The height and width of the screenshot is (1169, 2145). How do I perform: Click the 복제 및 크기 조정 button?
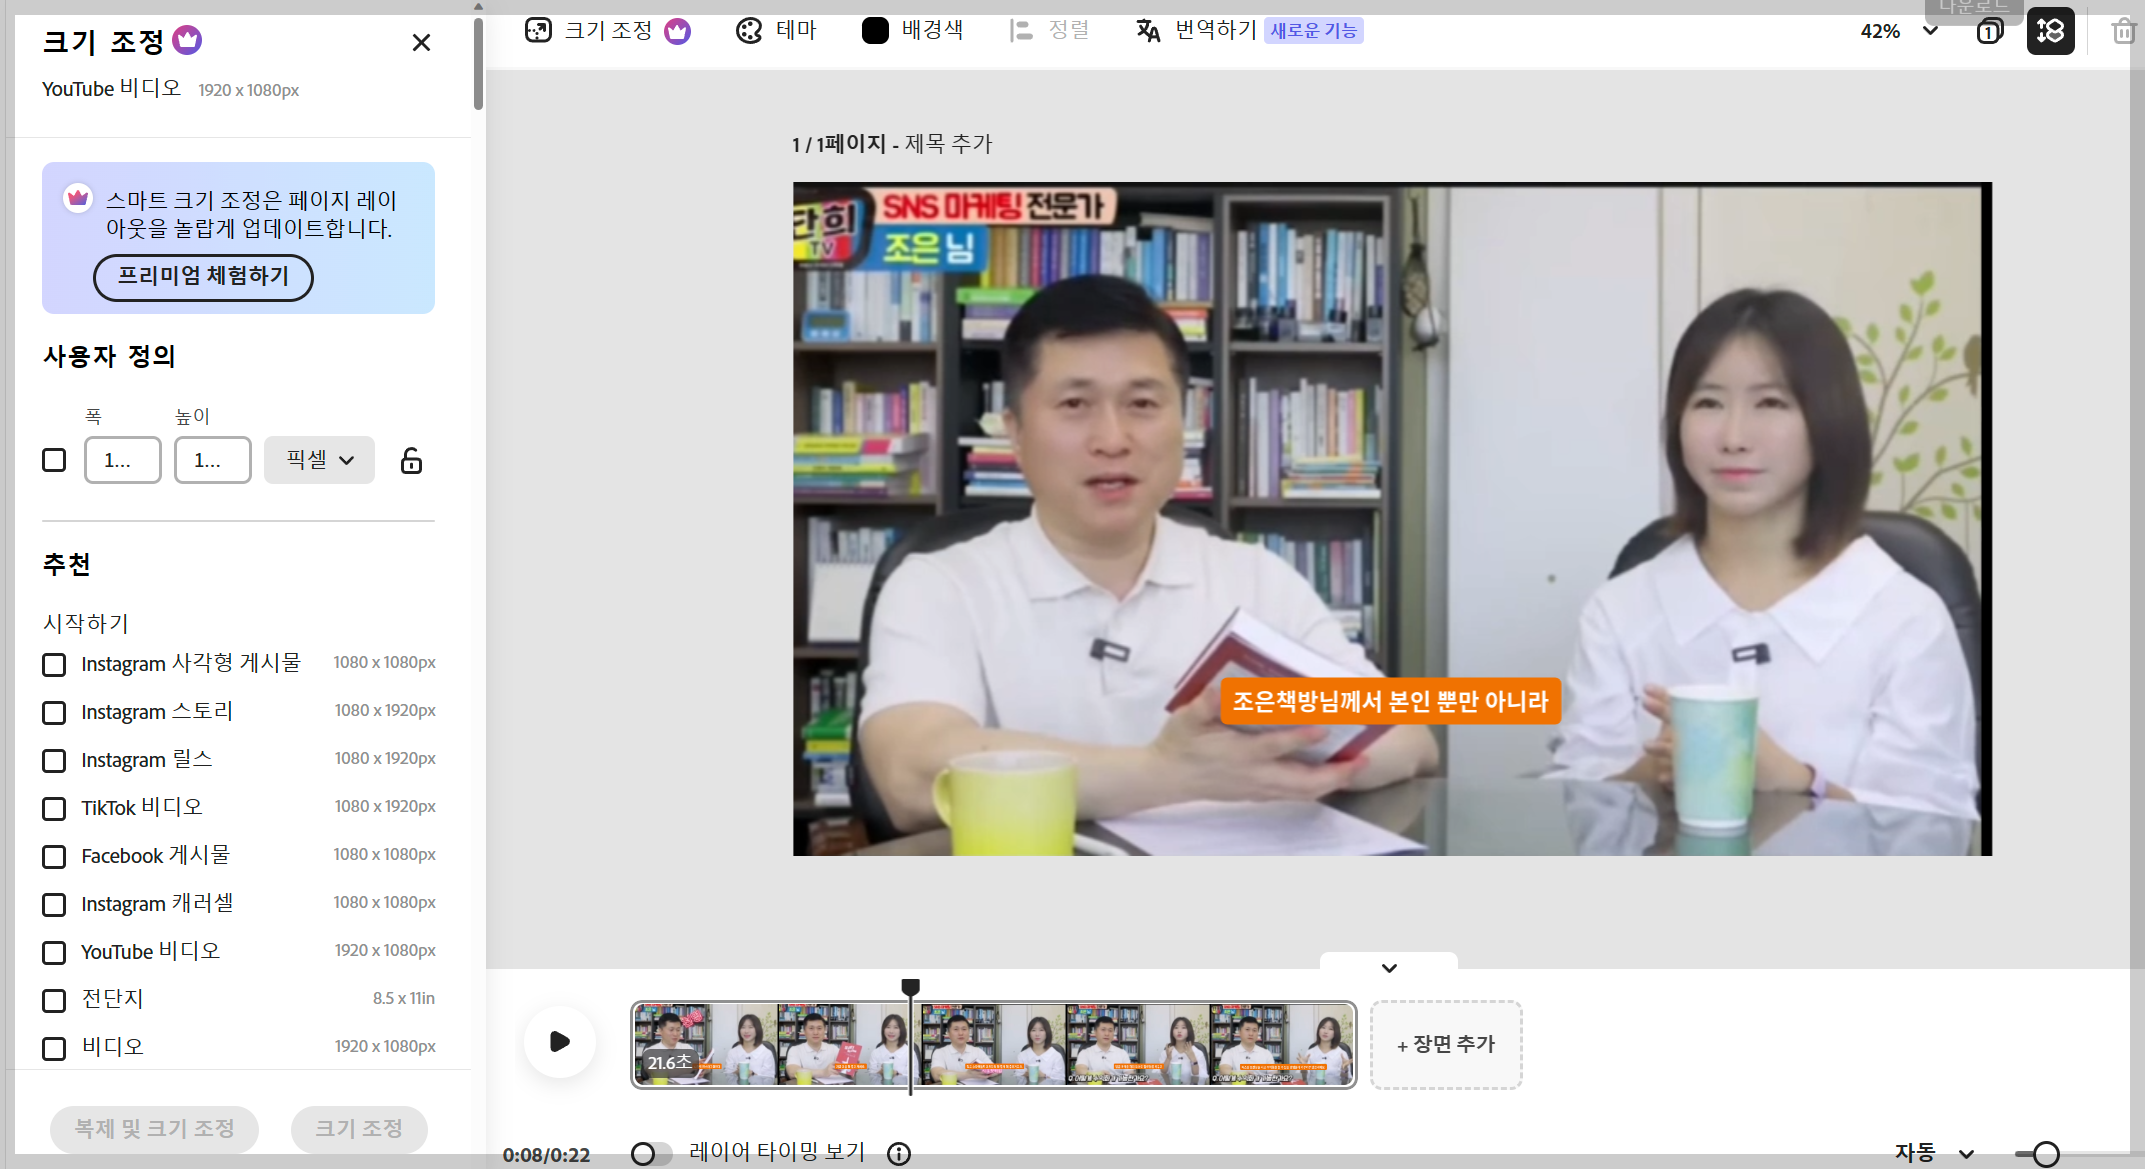coord(154,1129)
